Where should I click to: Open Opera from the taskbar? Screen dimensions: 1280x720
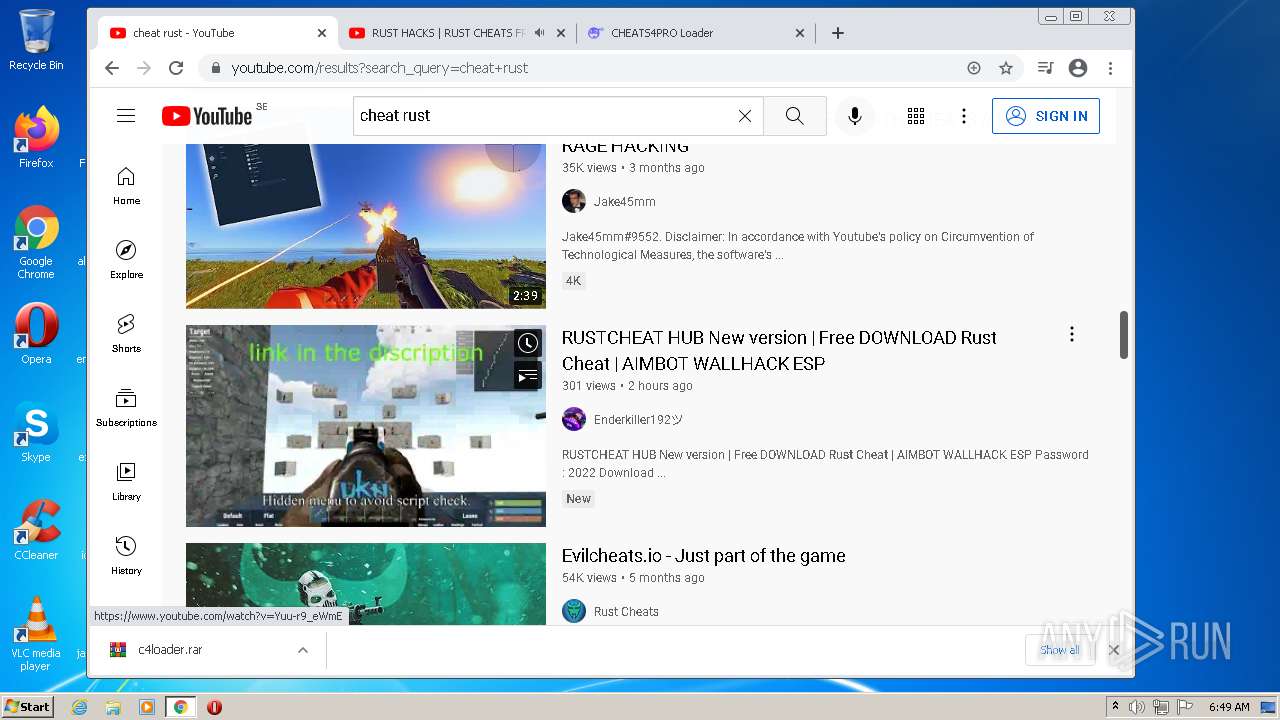(214, 707)
